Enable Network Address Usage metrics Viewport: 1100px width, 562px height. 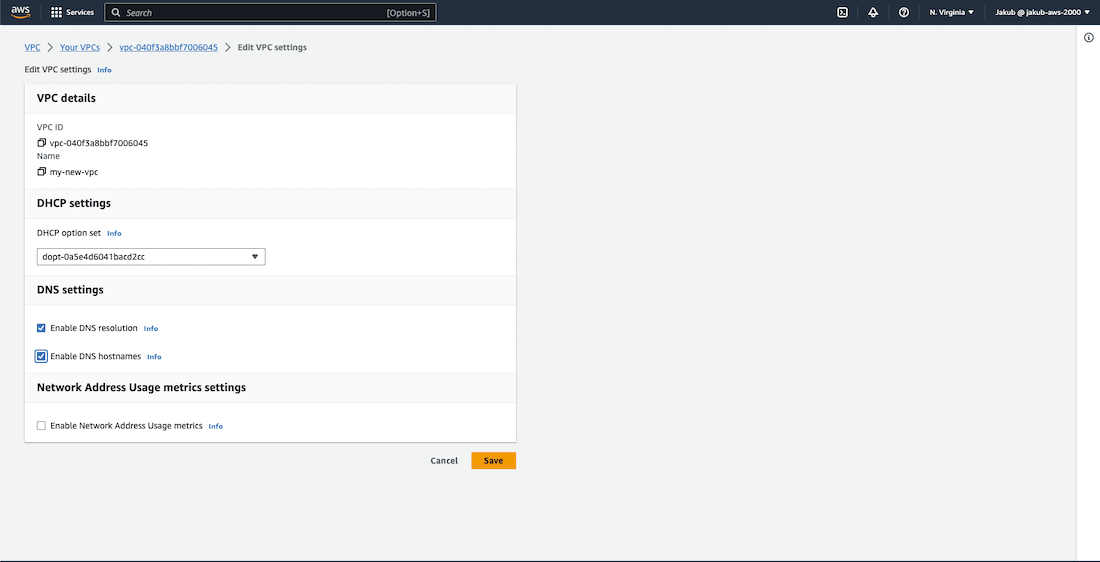41,426
